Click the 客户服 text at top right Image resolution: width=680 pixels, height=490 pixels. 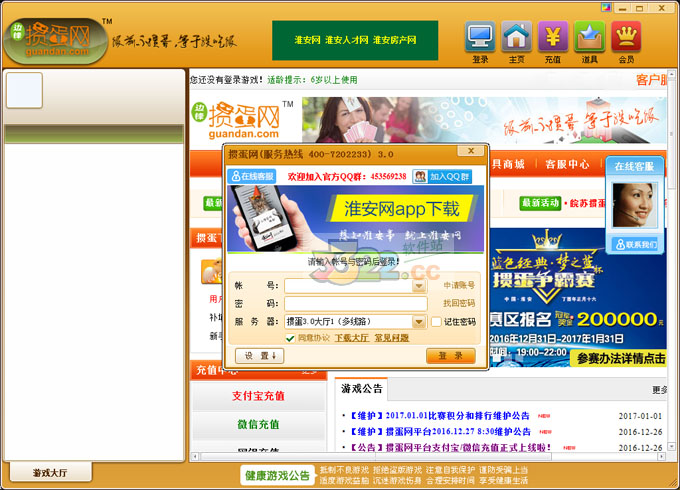click(x=651, y=80)
